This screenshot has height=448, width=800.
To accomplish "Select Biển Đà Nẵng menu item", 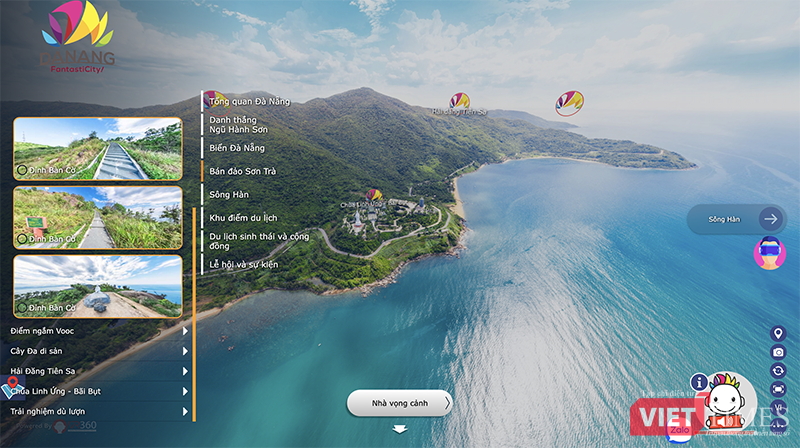I will tap(237, 148).
